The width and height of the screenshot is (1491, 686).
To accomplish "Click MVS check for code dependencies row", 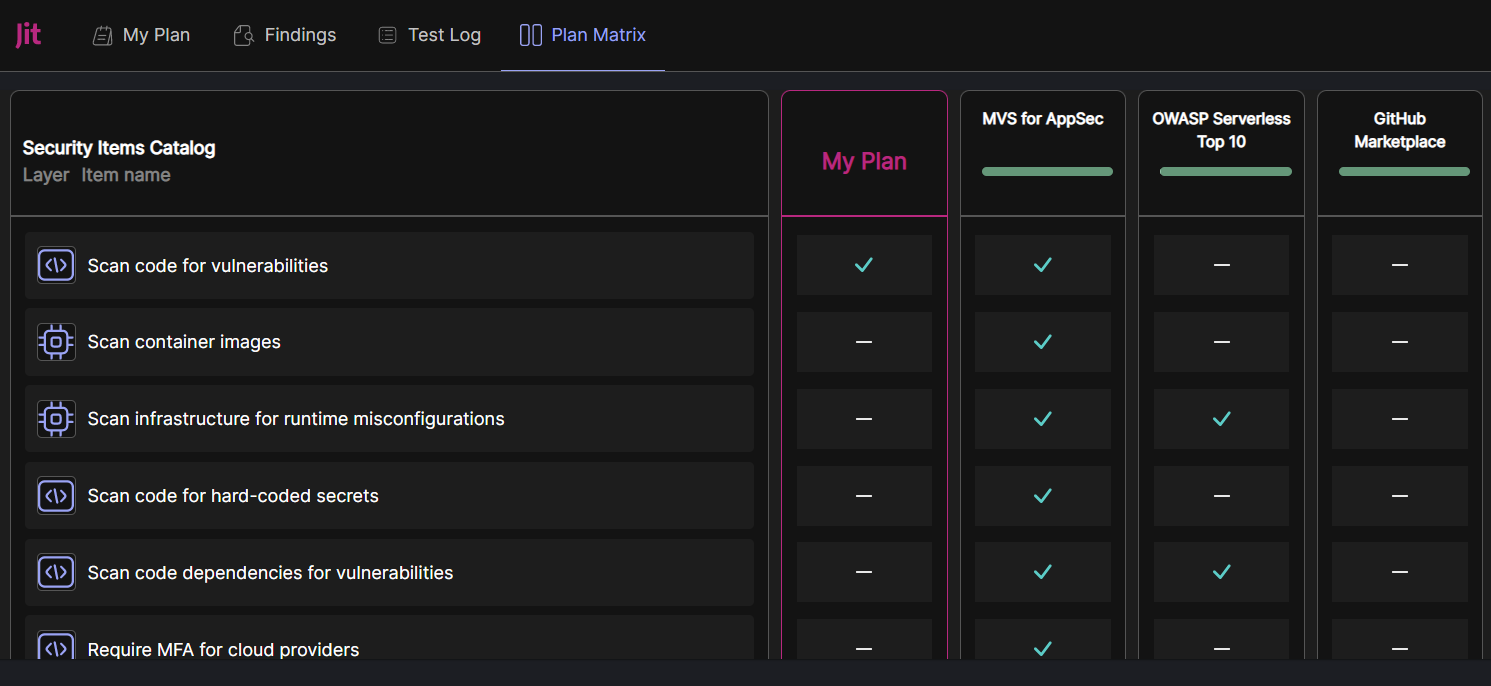I will click(x=1043, y=572).
